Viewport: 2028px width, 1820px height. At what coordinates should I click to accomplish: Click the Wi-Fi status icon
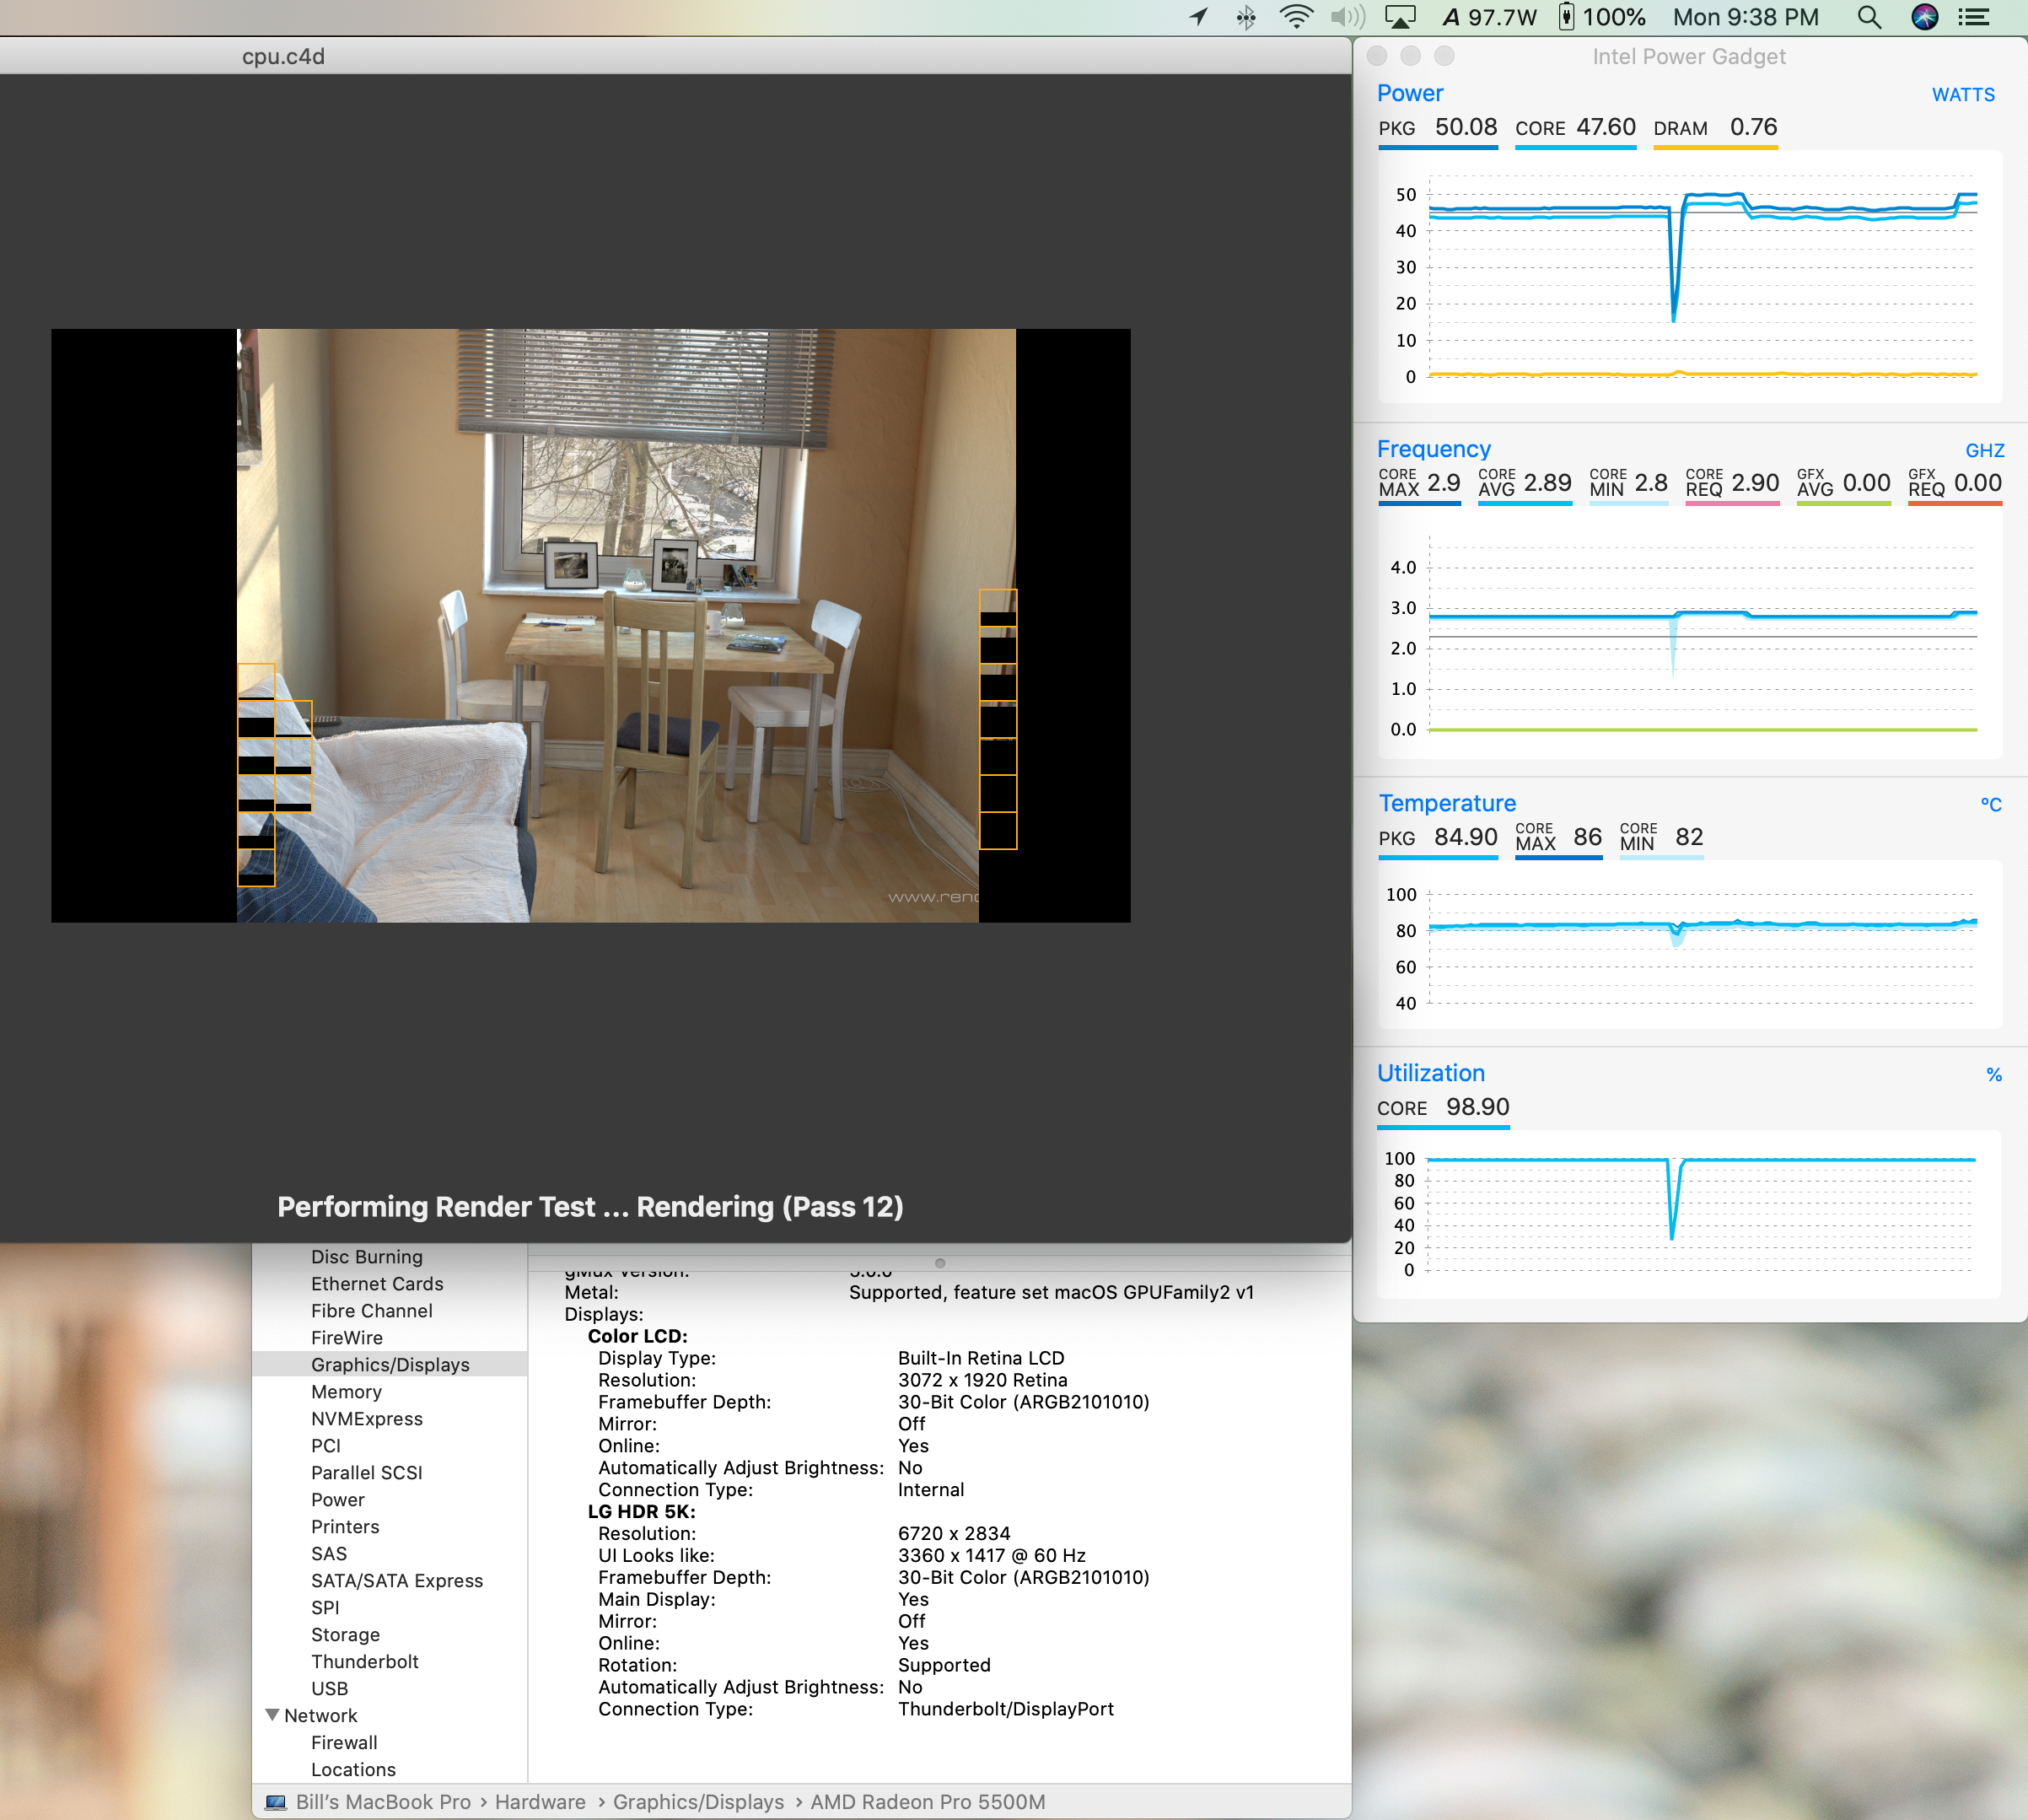point(1296,17)
